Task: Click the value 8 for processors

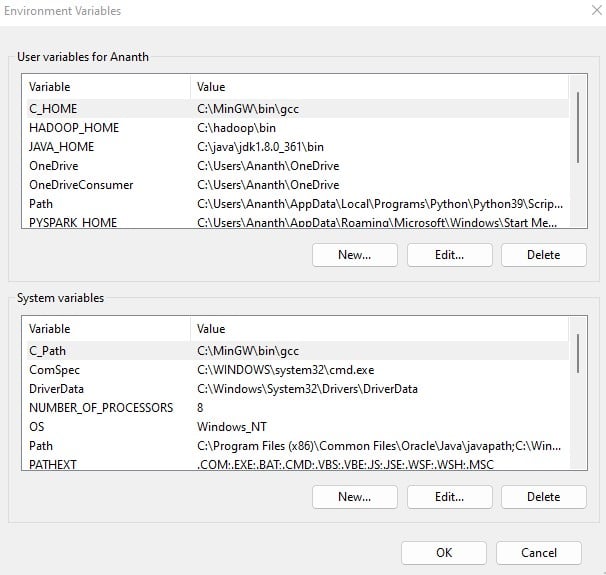Action: [200, 407]
